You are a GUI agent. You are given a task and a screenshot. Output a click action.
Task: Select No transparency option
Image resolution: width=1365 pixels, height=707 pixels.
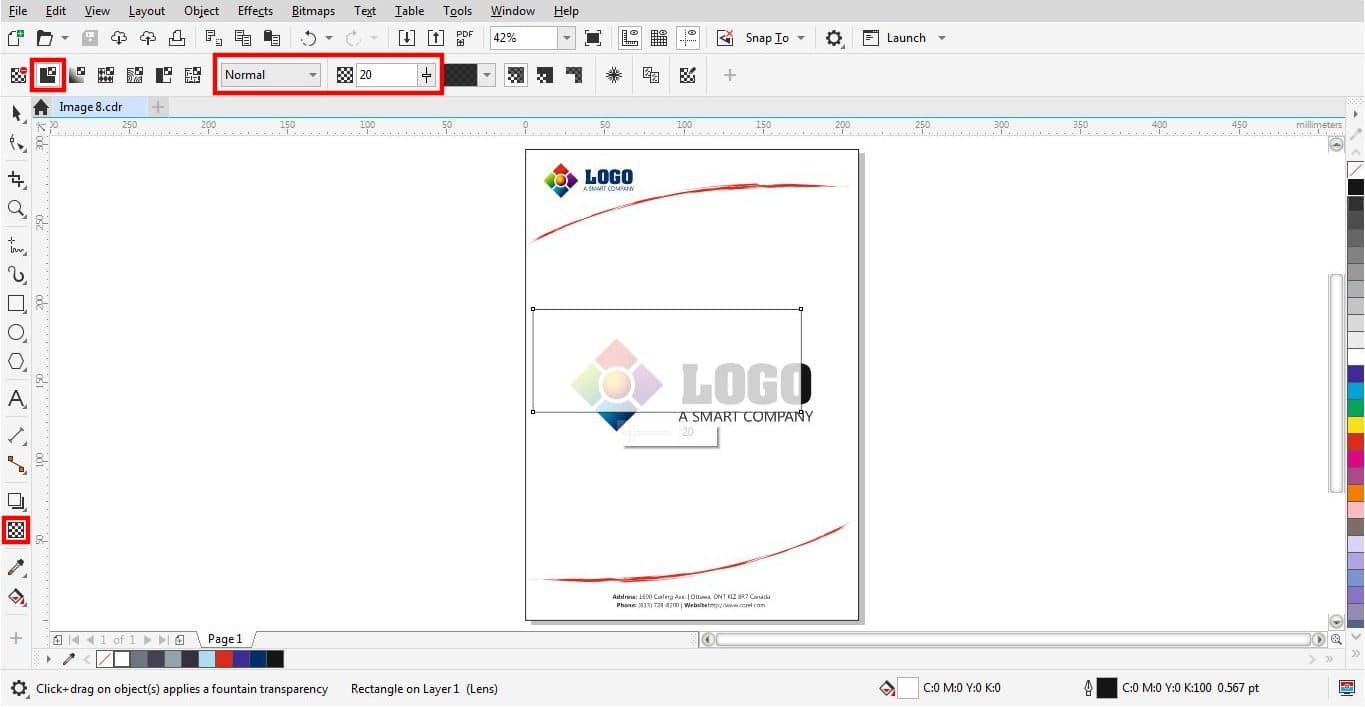pyautogui.click(x=18, y=74)
